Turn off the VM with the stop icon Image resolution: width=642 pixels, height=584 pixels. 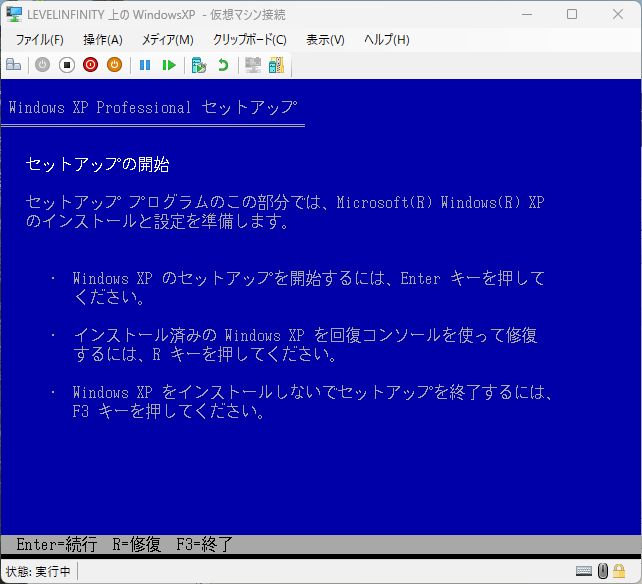coord(67,65)
